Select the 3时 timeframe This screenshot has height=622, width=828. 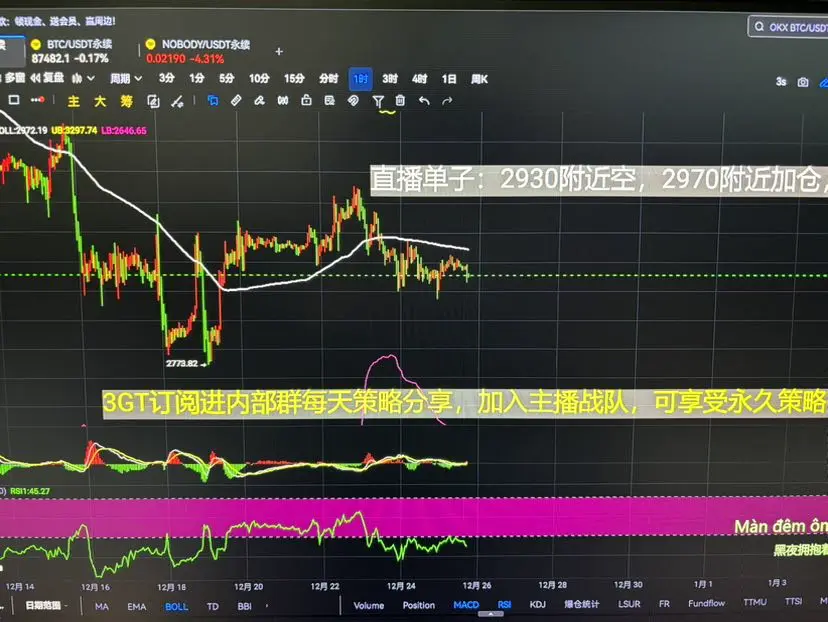(390, 79)
